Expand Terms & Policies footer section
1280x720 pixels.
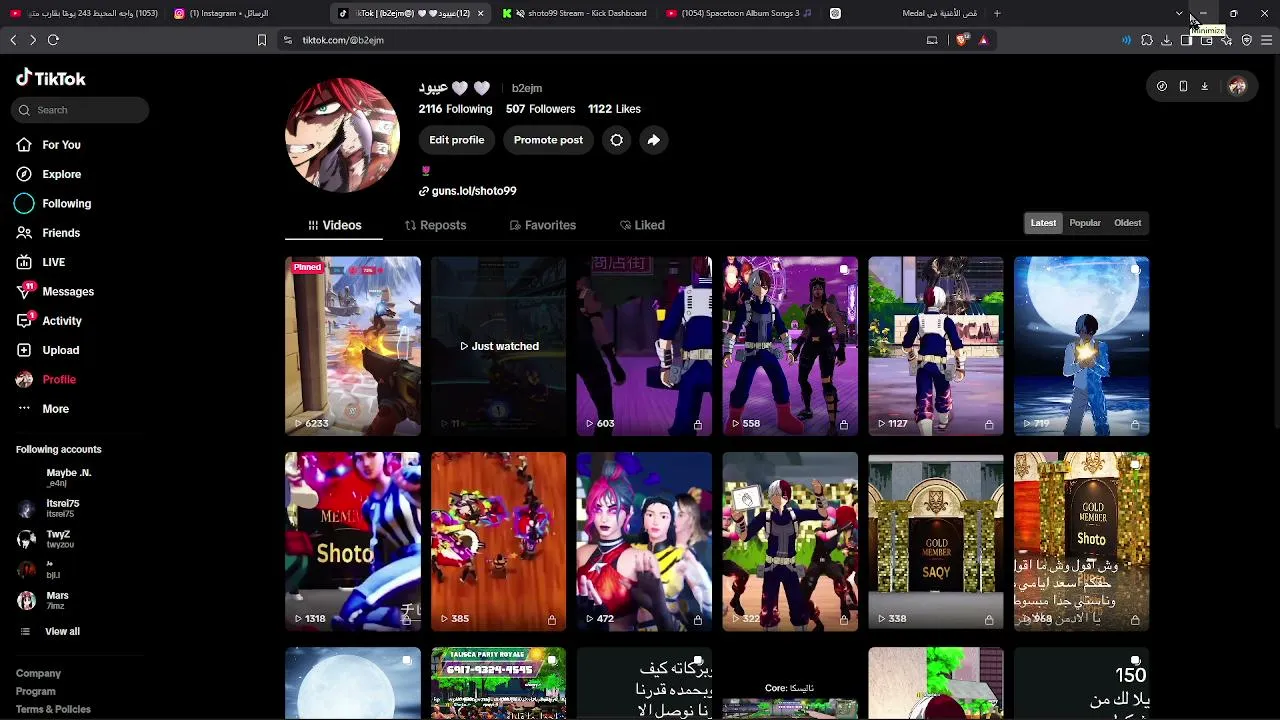click(x=53, y=710)
